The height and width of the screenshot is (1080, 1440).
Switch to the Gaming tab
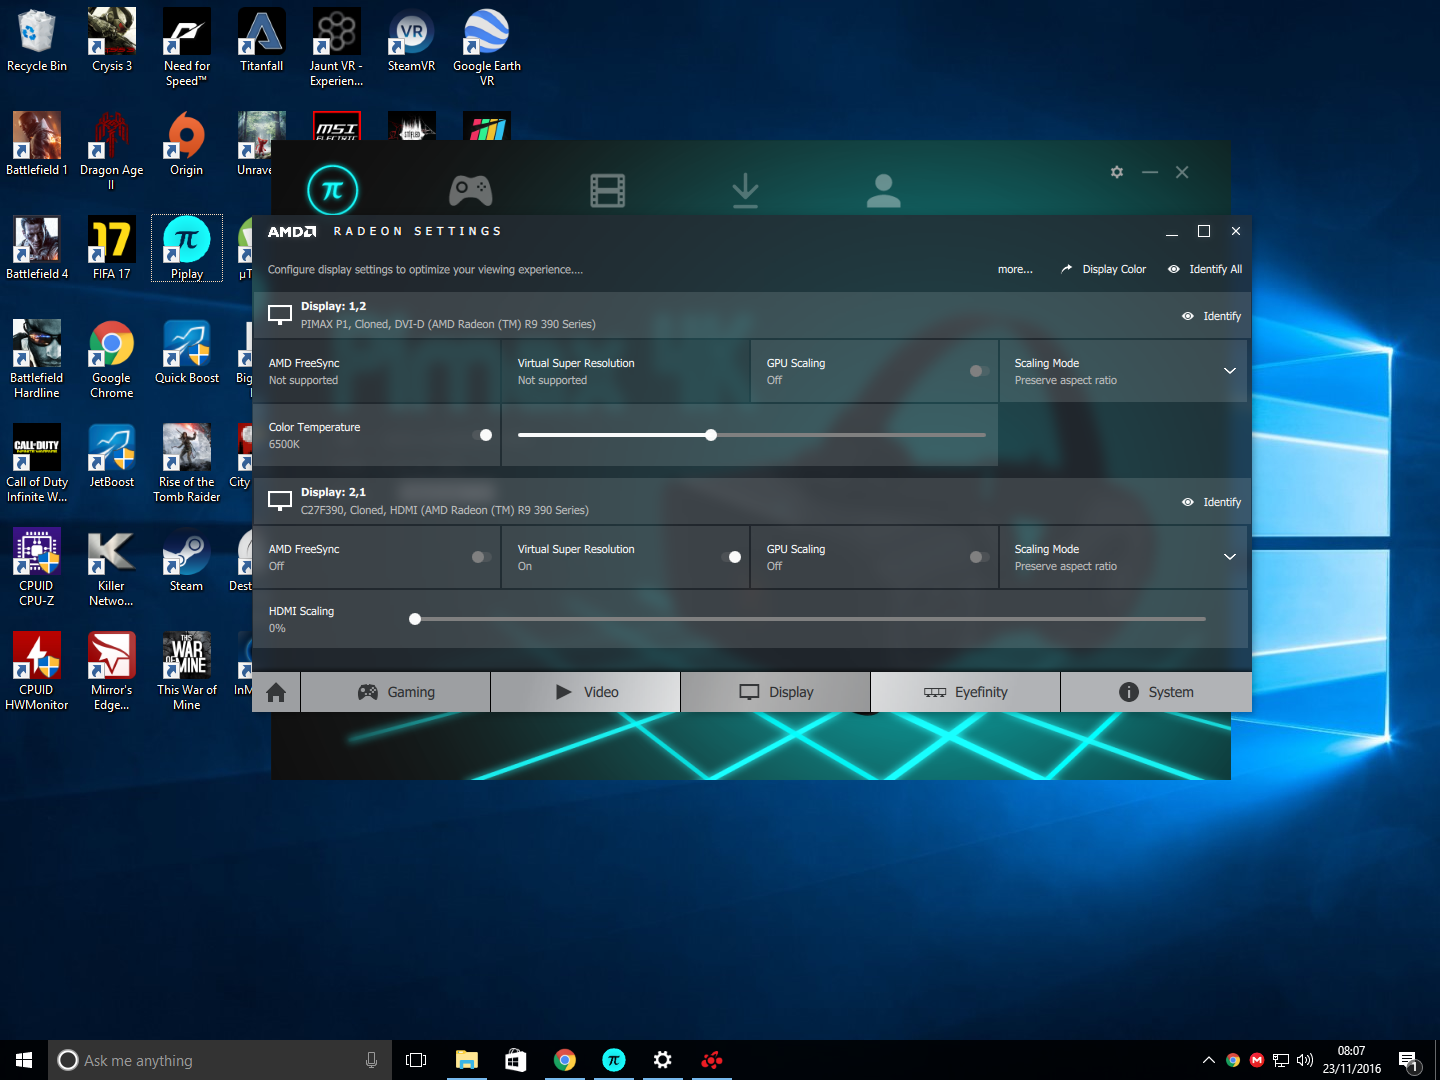click(x=396, y=692)
